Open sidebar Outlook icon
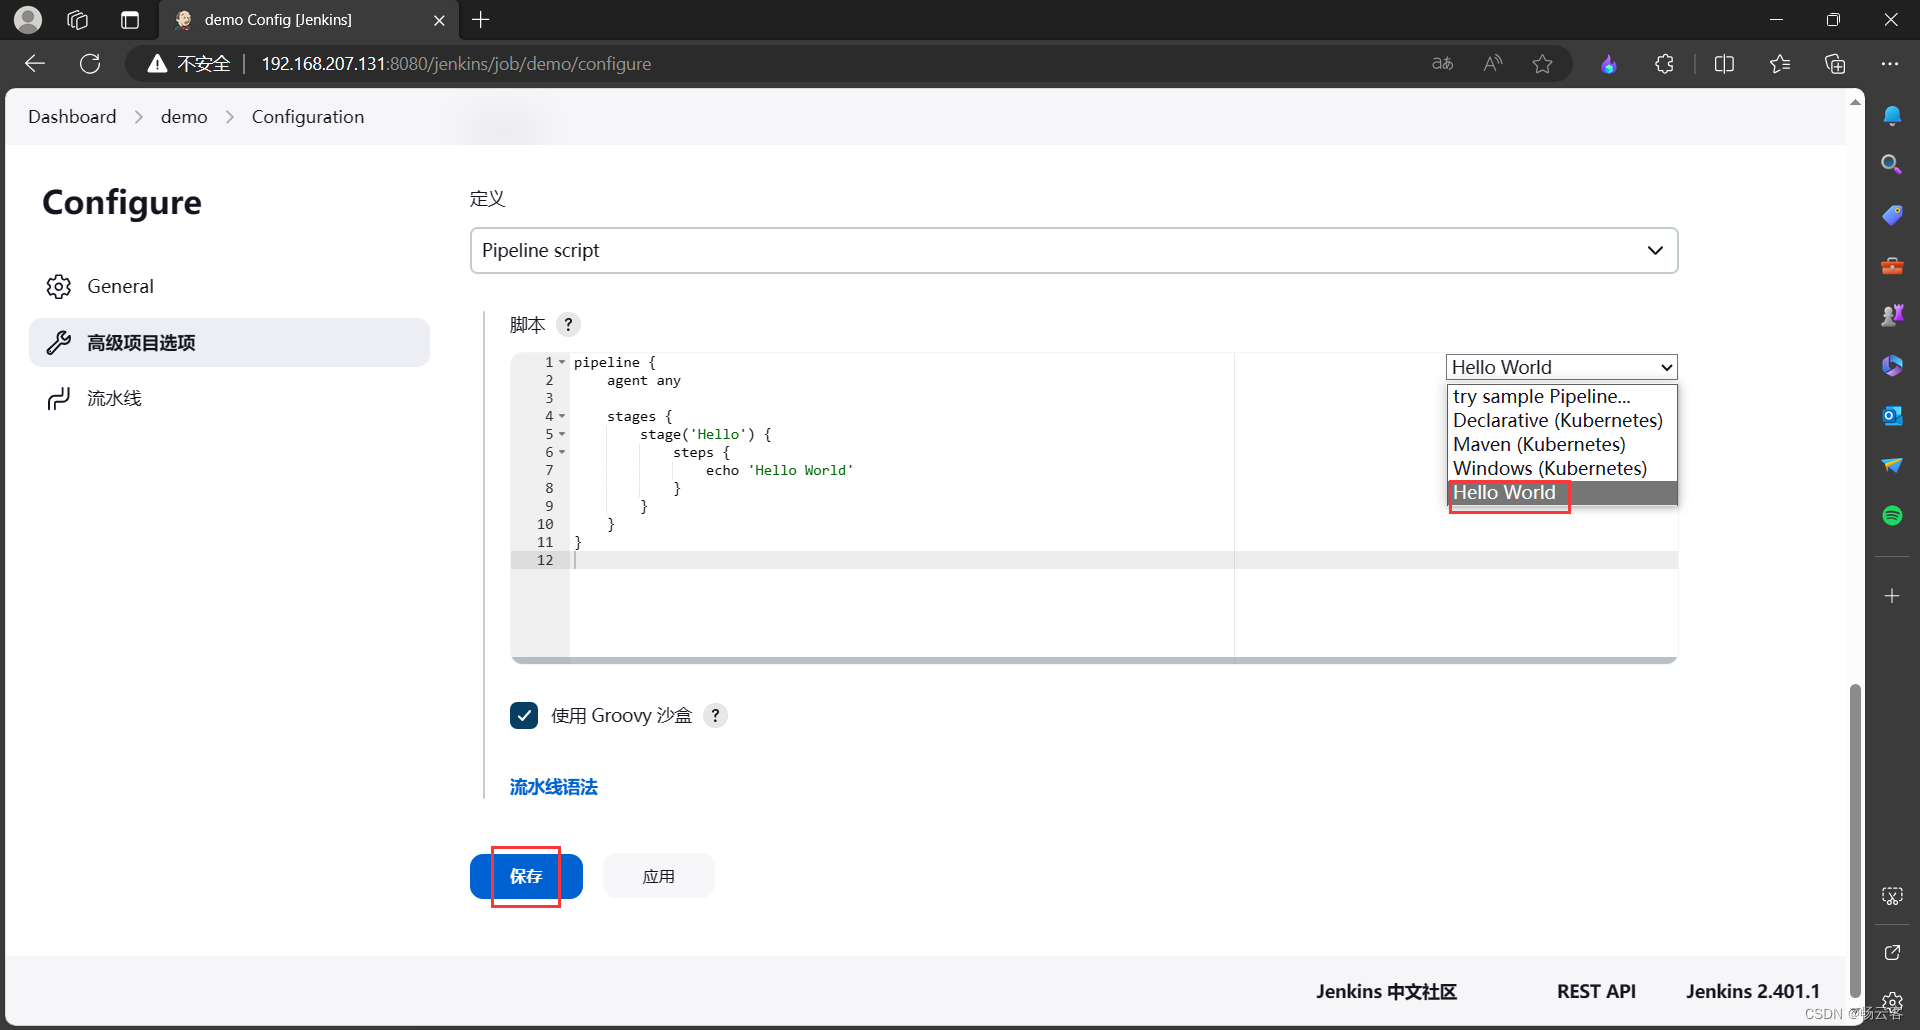This screenshot has height=1030, width=1920. 1892,415
